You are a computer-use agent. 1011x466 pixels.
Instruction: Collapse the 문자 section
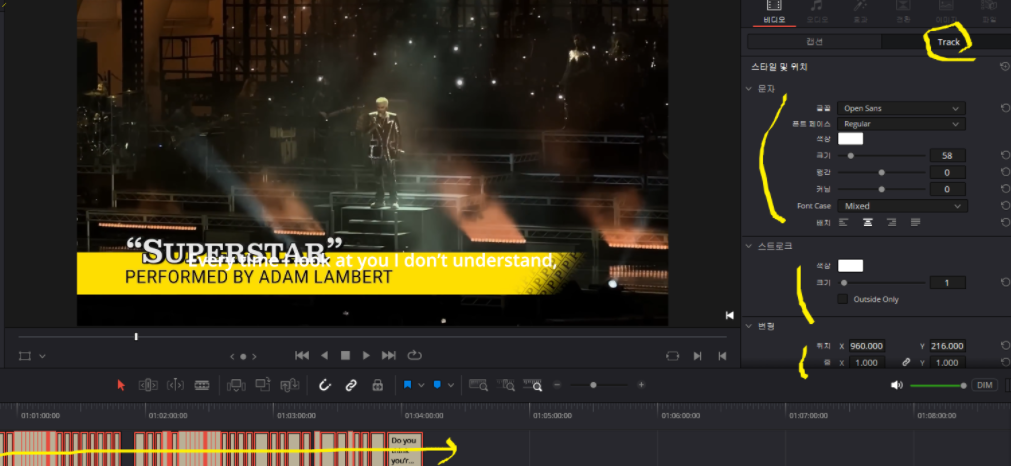pyautogui.click(x=749, y=88)
